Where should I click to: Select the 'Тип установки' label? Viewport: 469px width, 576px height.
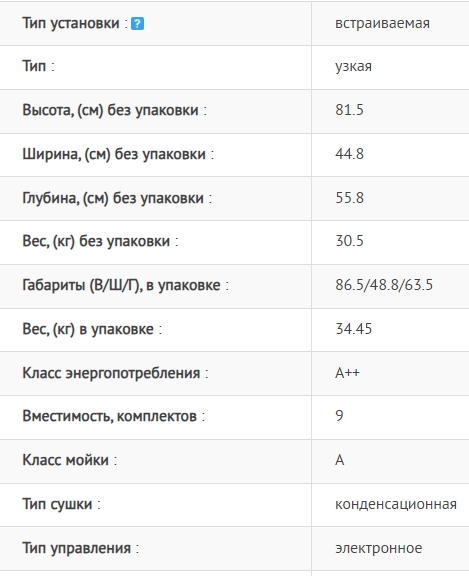pos(71,23)
